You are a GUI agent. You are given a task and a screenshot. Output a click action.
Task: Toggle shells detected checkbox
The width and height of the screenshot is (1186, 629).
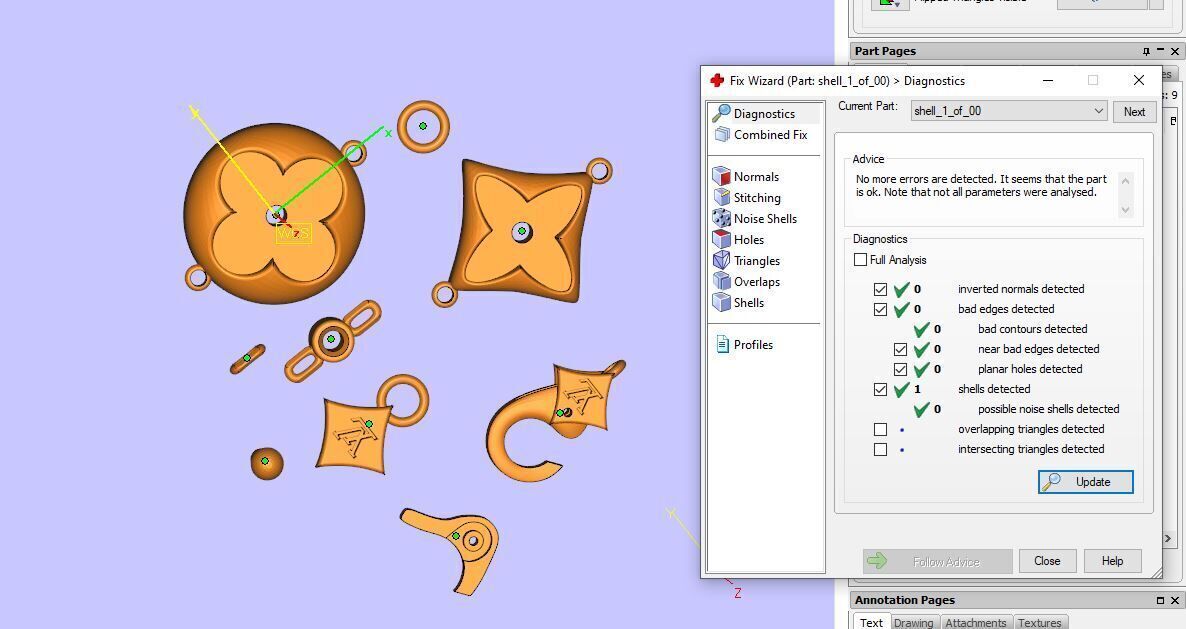click(880, 389)
